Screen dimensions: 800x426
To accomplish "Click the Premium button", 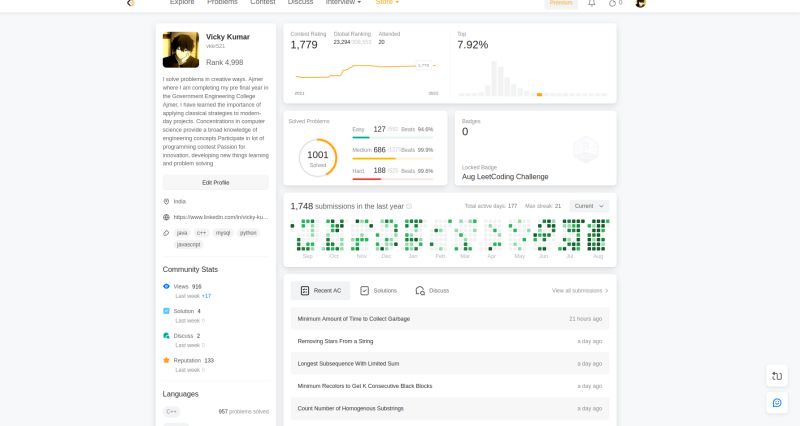I will (x=561, y=3).
